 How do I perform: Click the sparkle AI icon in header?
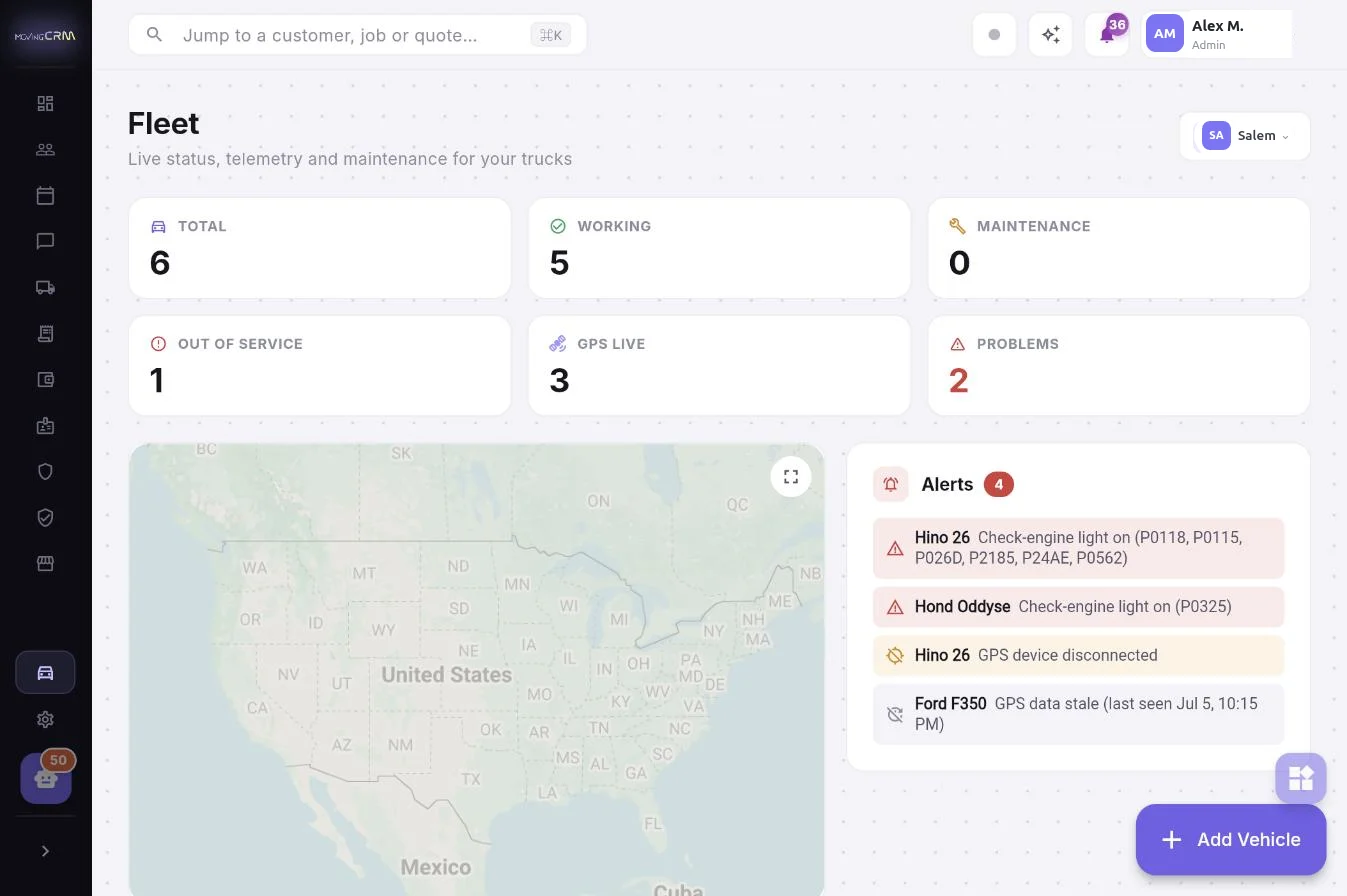1050,35
